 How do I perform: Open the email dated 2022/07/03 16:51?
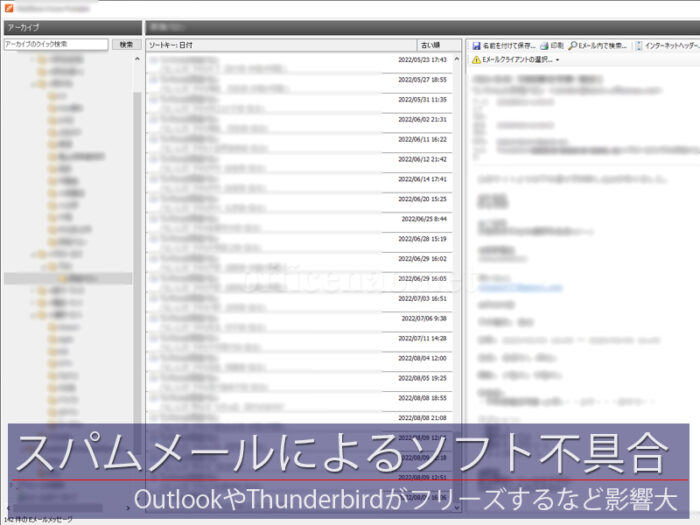click(299, 302)
